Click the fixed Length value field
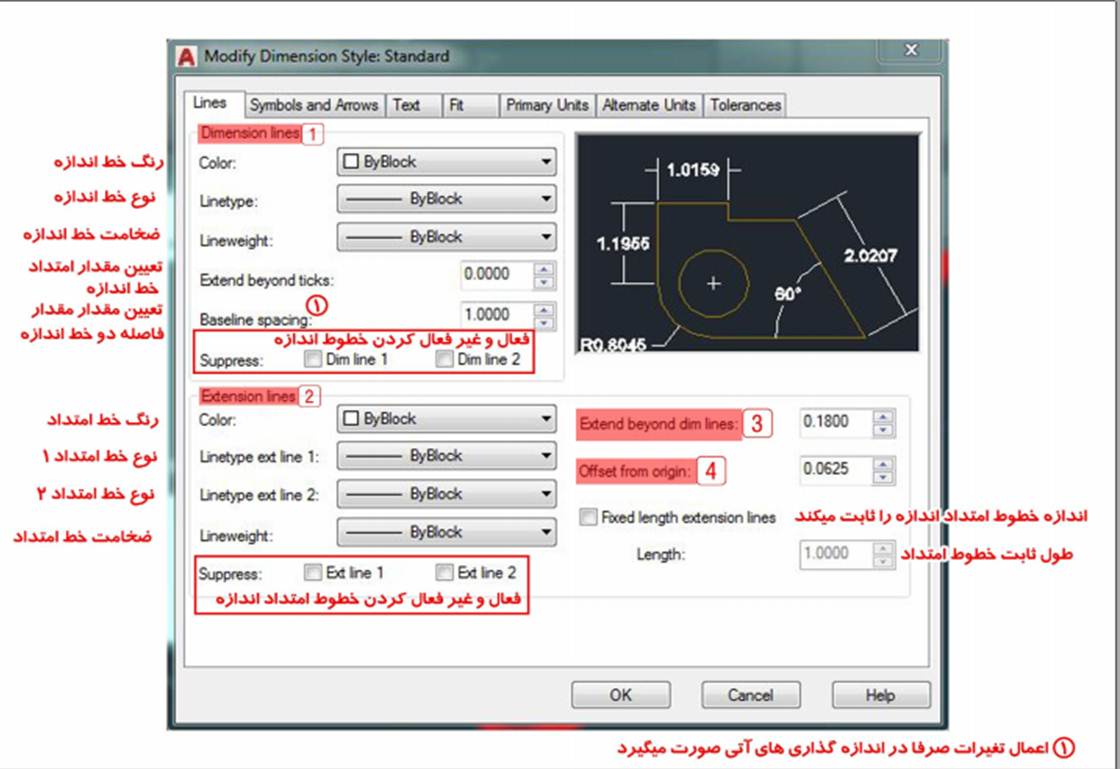The height and width of the screenshot is (769, 1120). coord(836,554)
